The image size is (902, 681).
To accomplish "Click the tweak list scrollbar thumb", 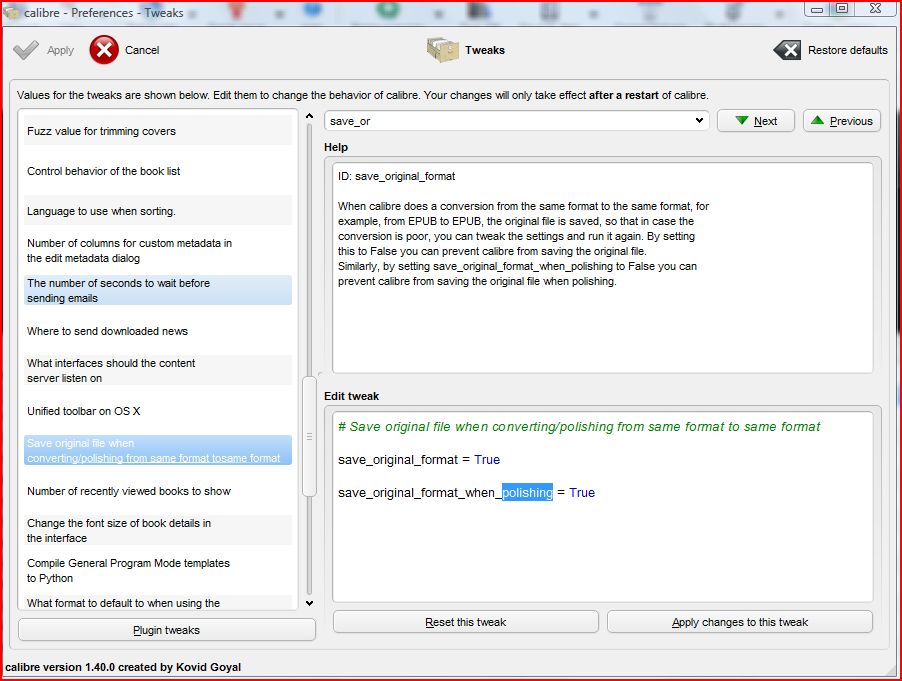I will click(309, 437).
